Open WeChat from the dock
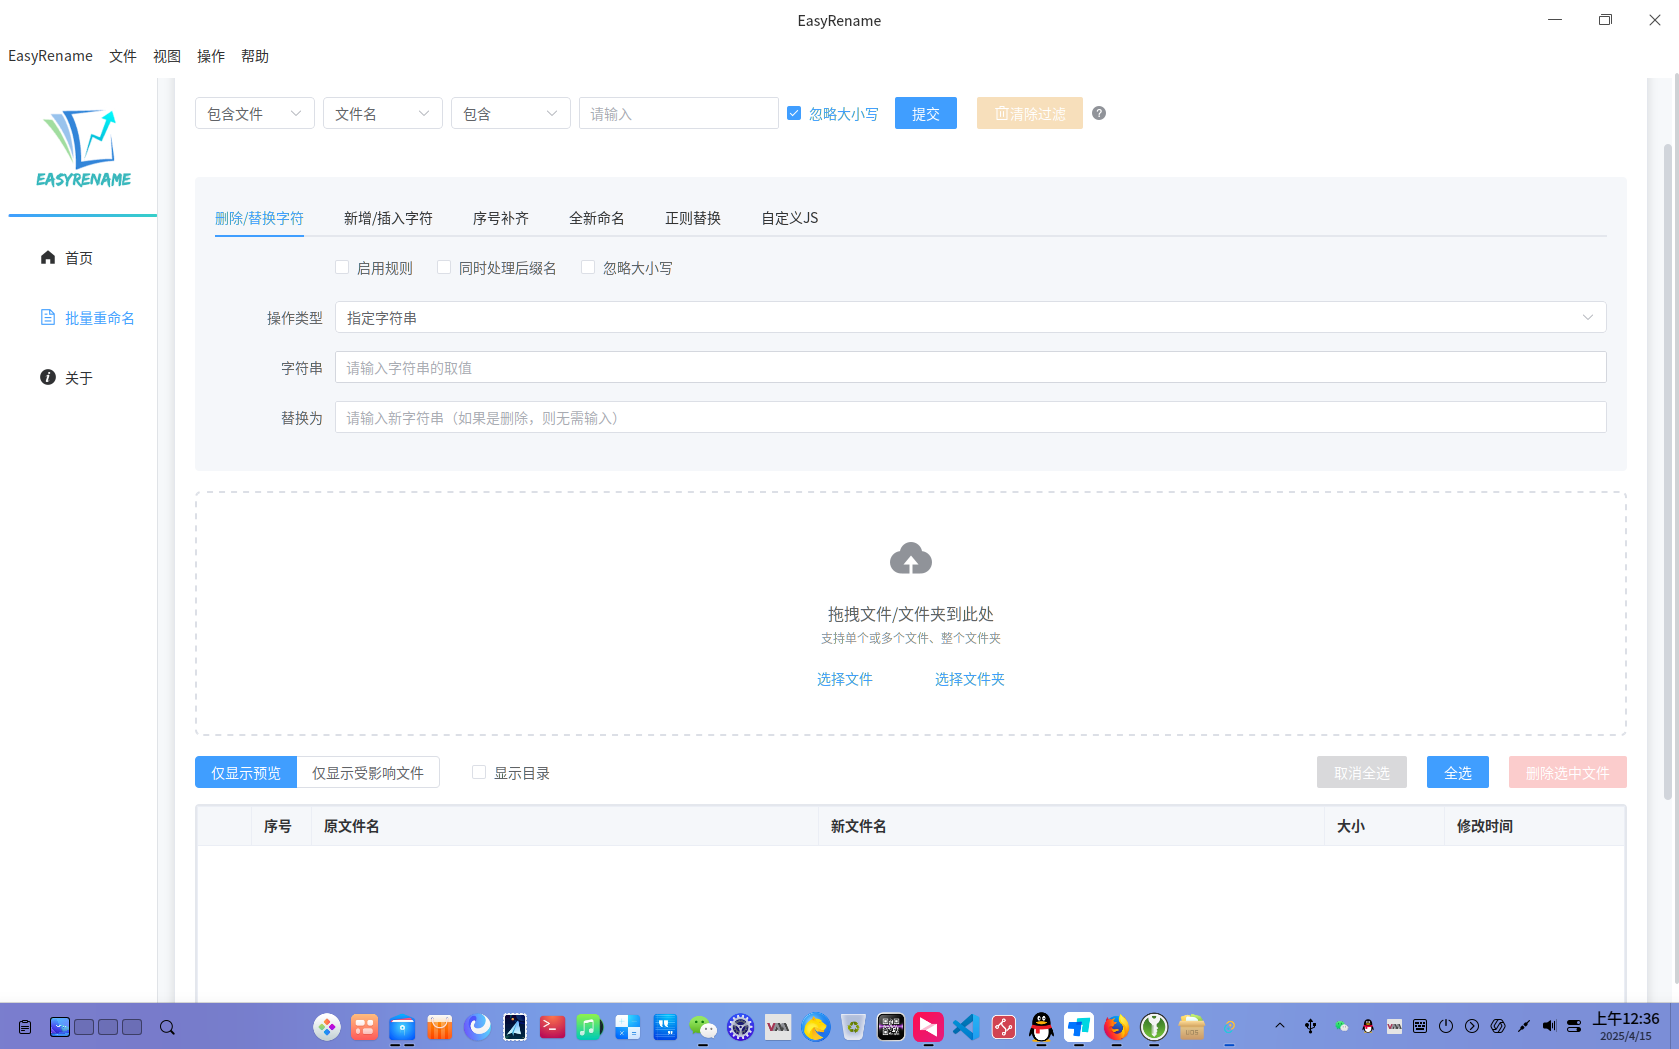1679x1049 pixels. tap(703, 1027)
